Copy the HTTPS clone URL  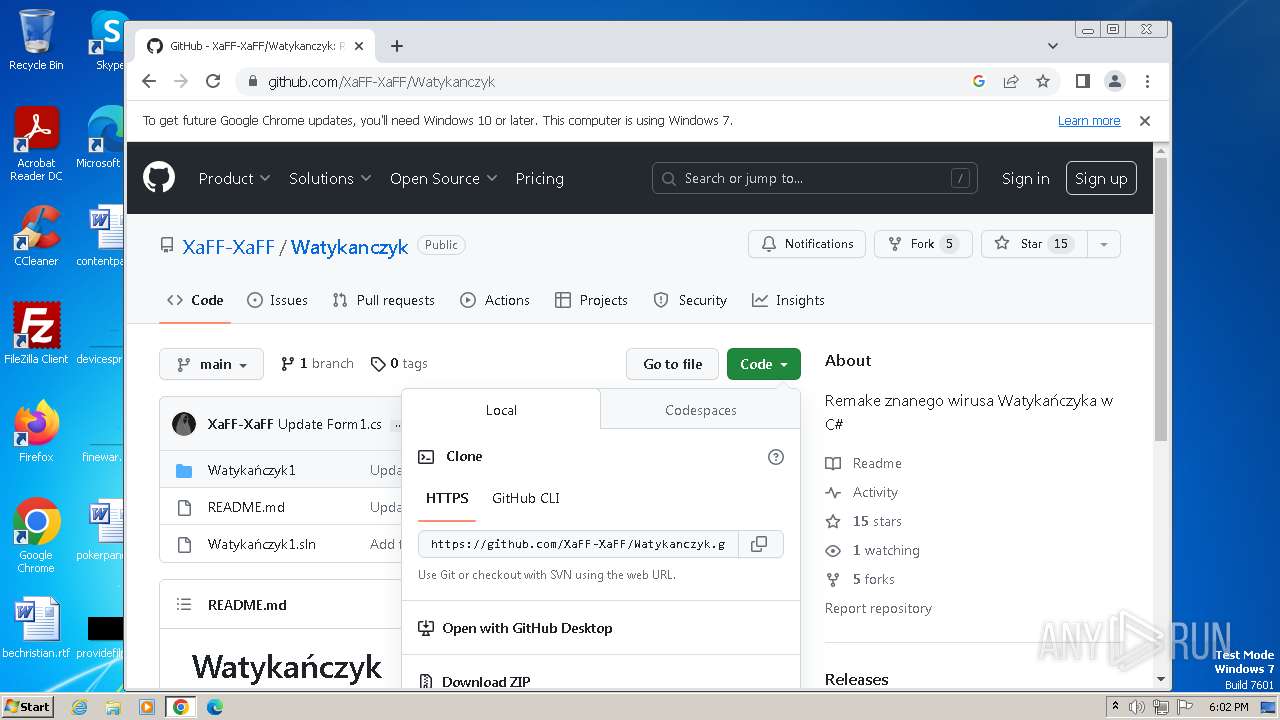(x=760, y=544)
